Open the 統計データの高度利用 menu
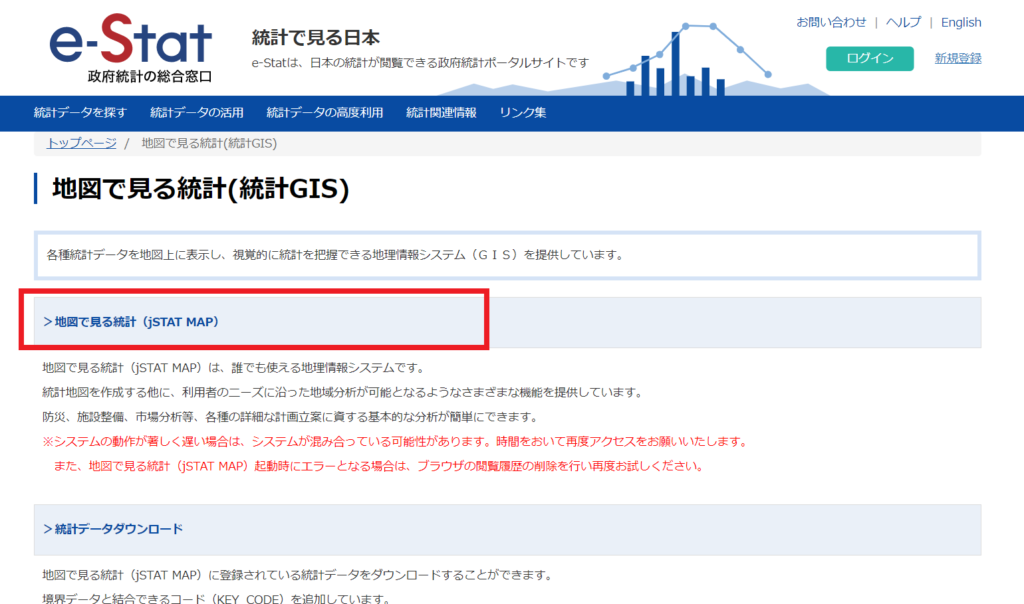The image size is (1024, 604). pyautogui.click(x=325, y=112)
